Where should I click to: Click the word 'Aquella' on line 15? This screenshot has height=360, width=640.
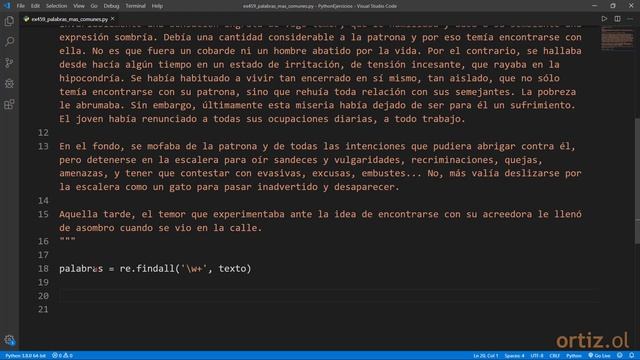point(78,214)
